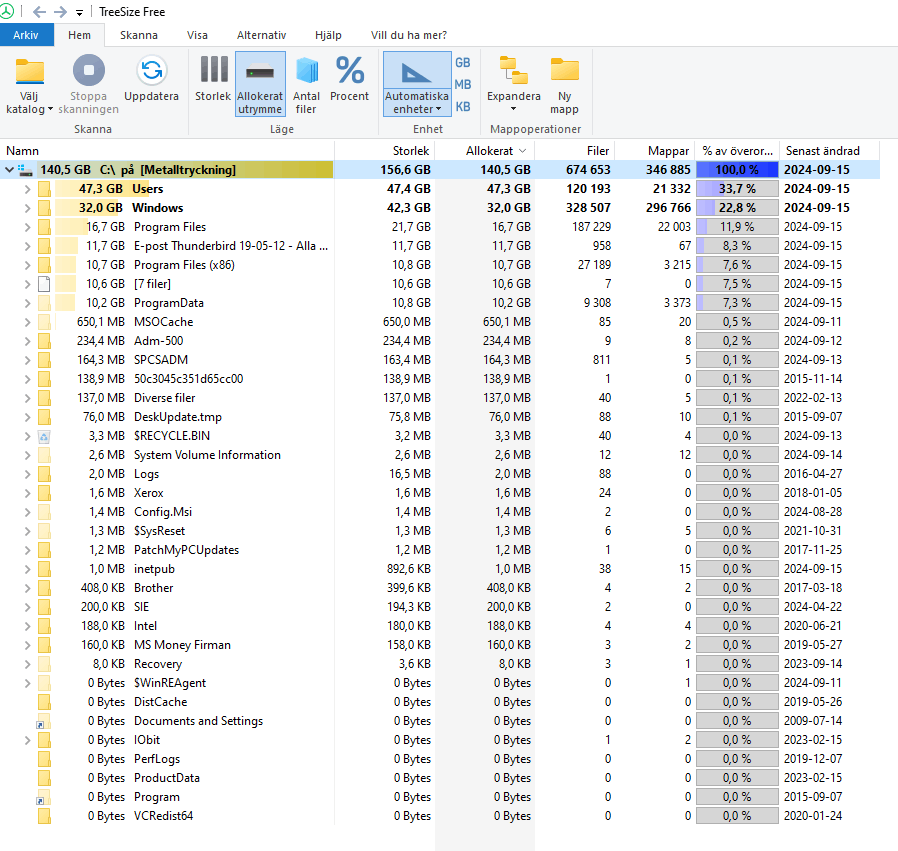Set the unit to GB

coord(463,62)
